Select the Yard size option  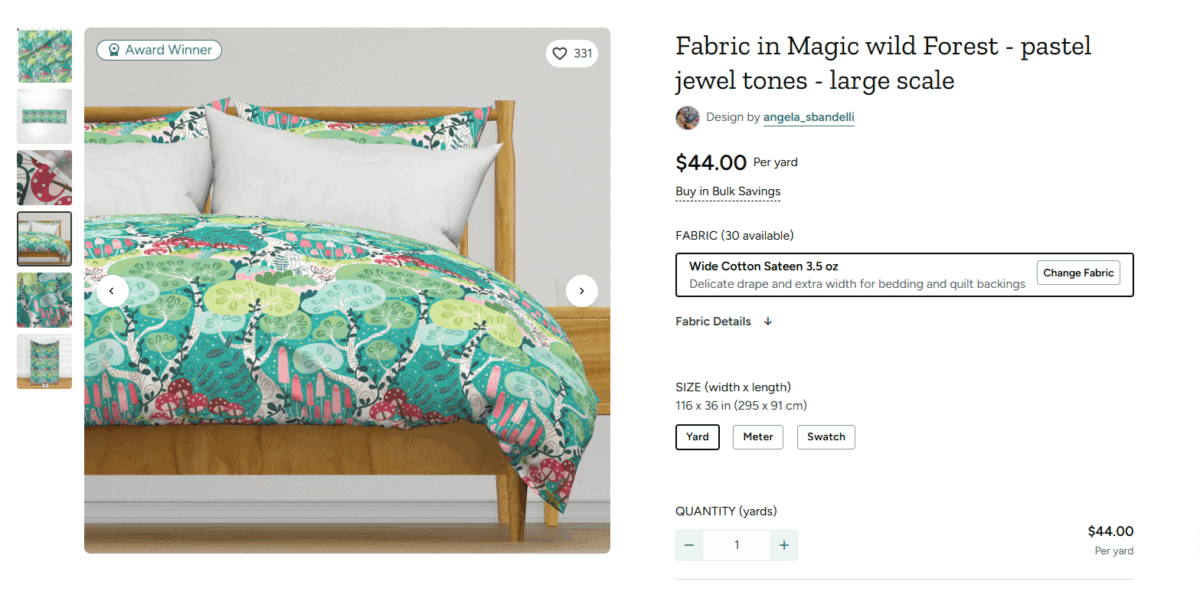pos(698,437)
